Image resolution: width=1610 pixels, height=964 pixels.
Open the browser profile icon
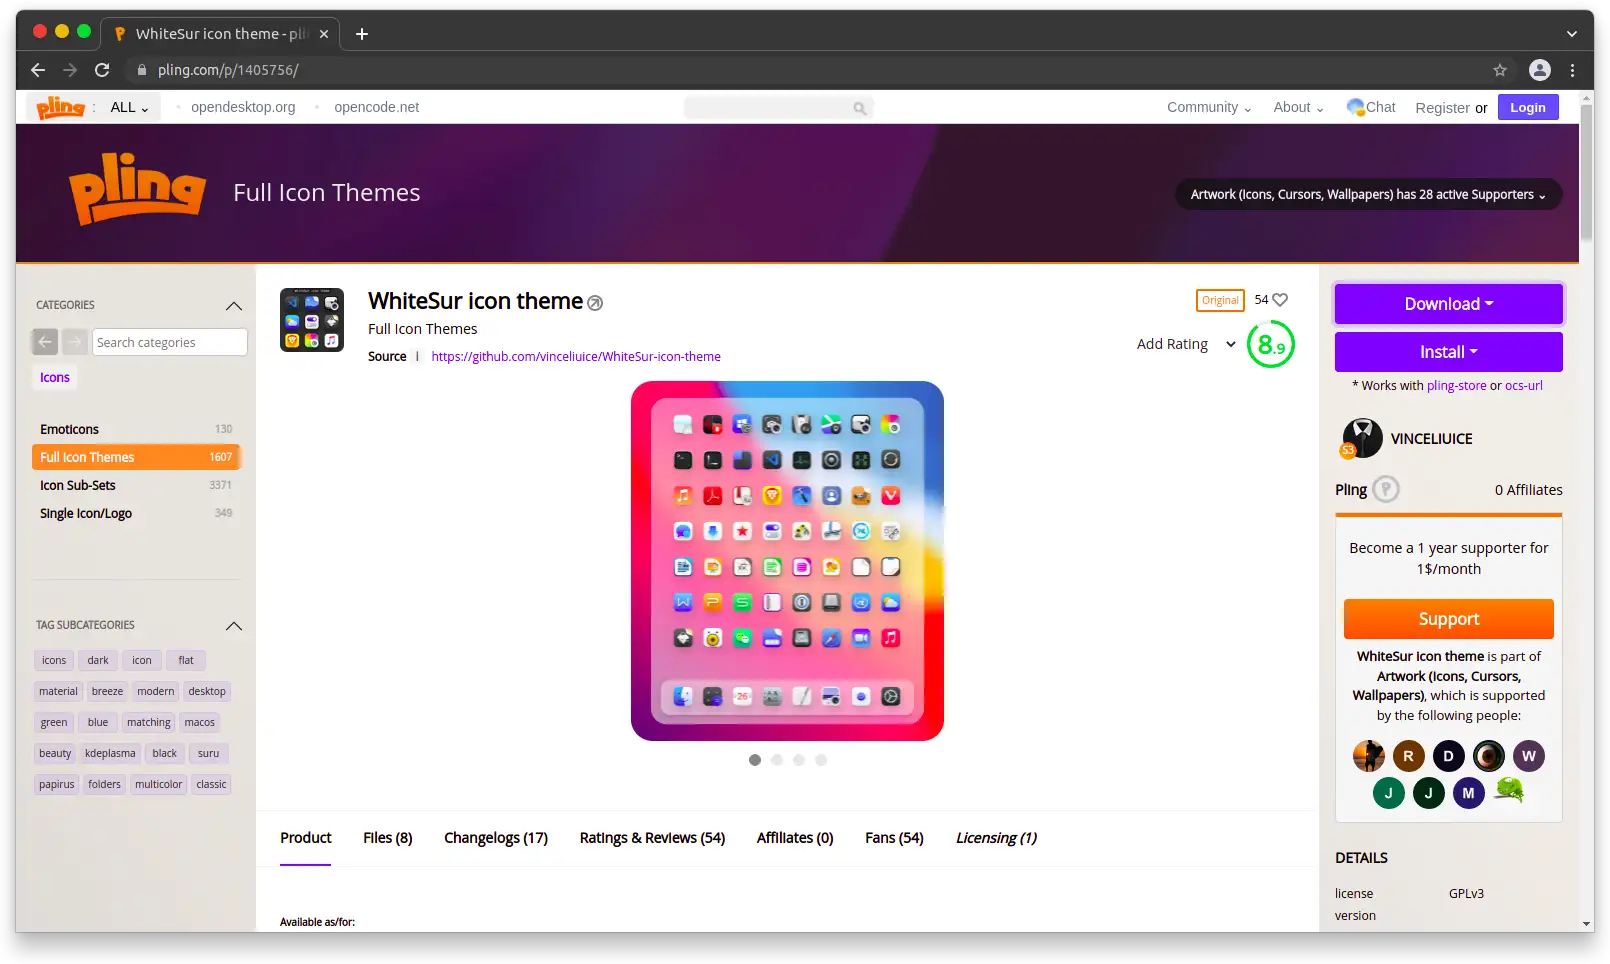coord(1540,70)
